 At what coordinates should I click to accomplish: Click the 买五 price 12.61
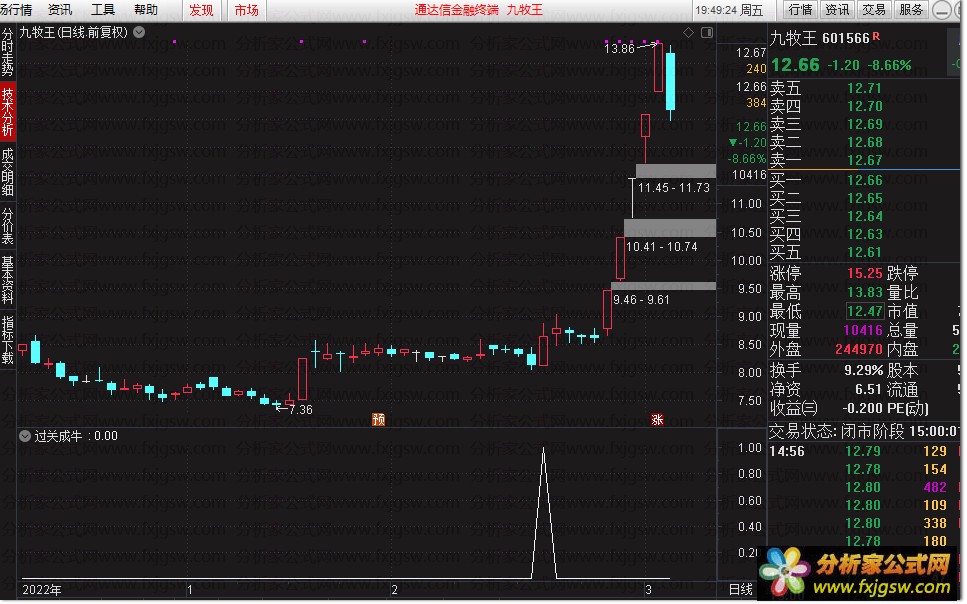tap(864, 252)
